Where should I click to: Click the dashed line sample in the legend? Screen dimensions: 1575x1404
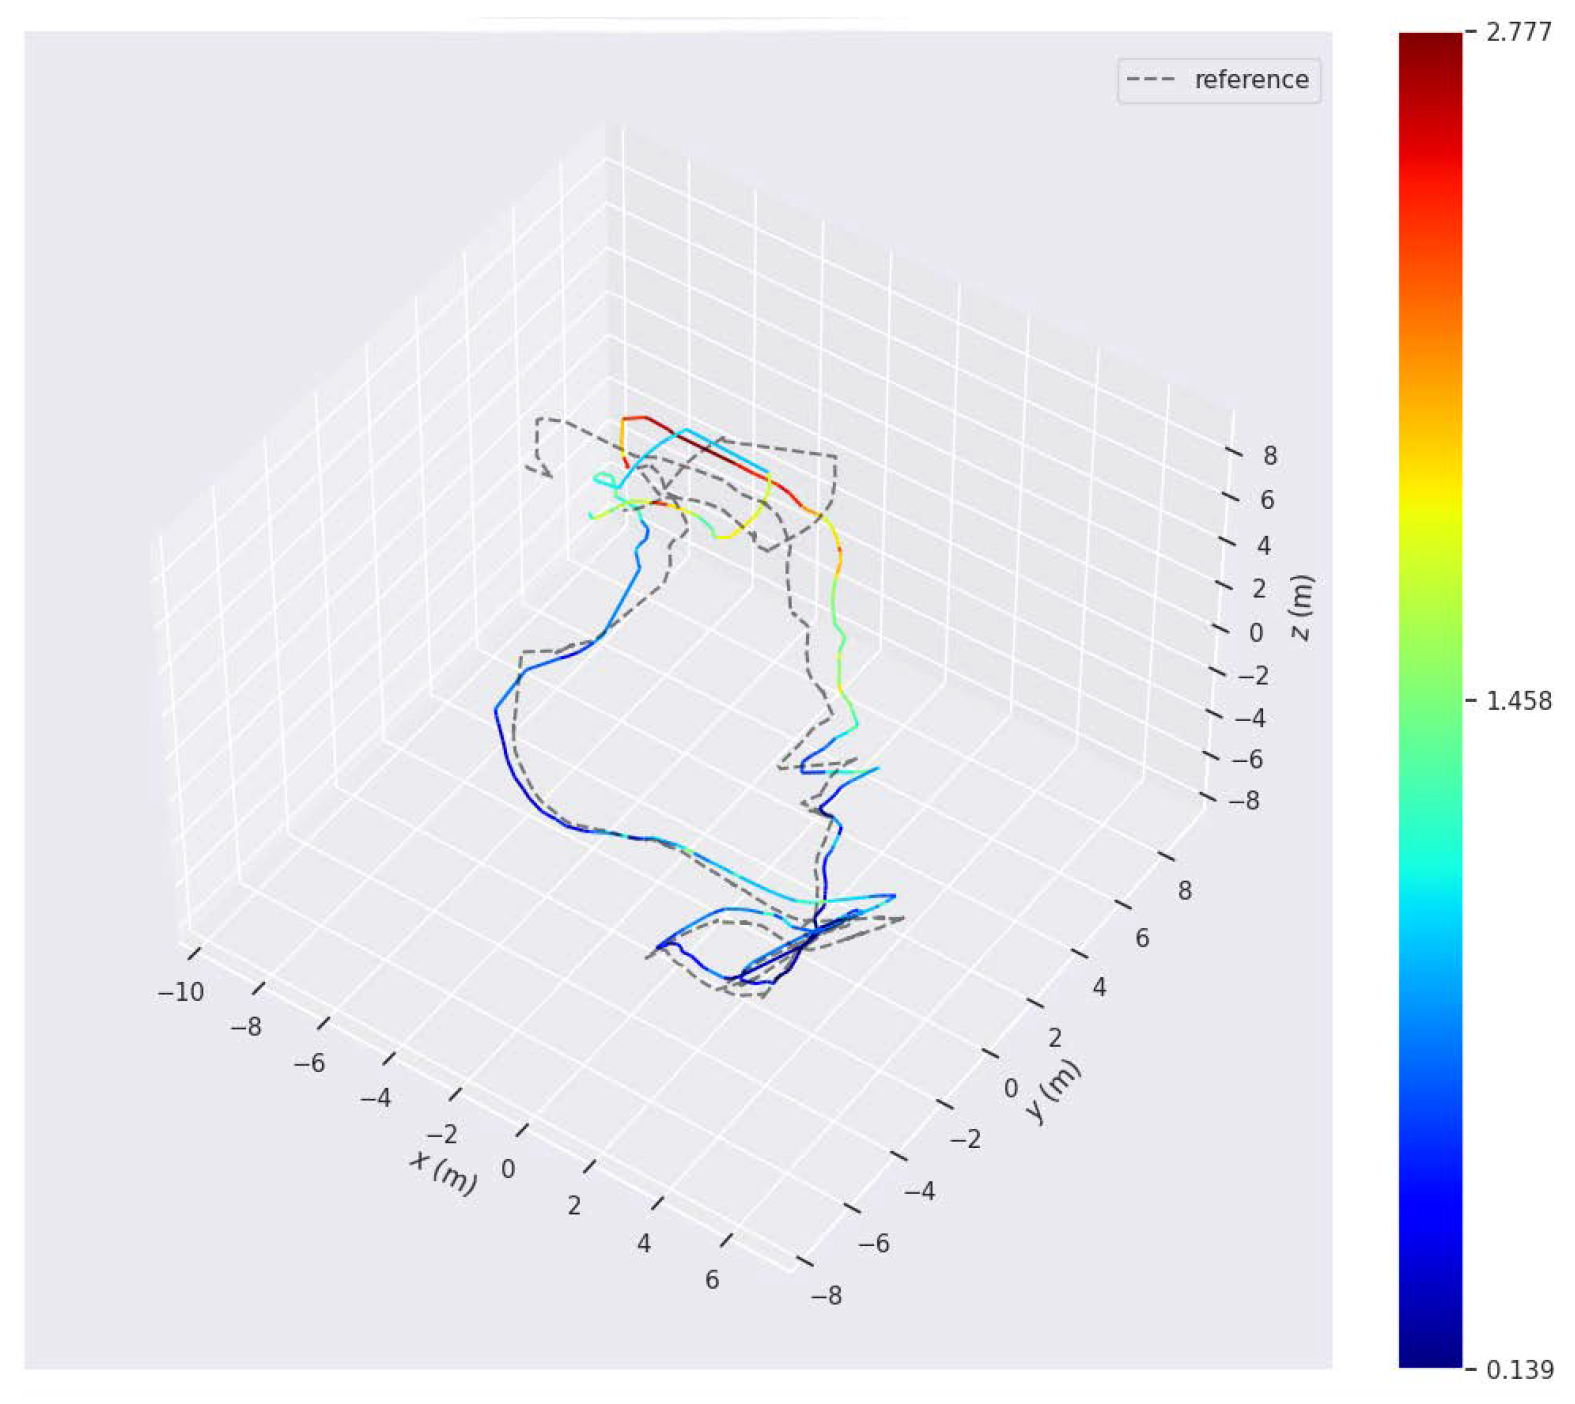(1150, 80)
